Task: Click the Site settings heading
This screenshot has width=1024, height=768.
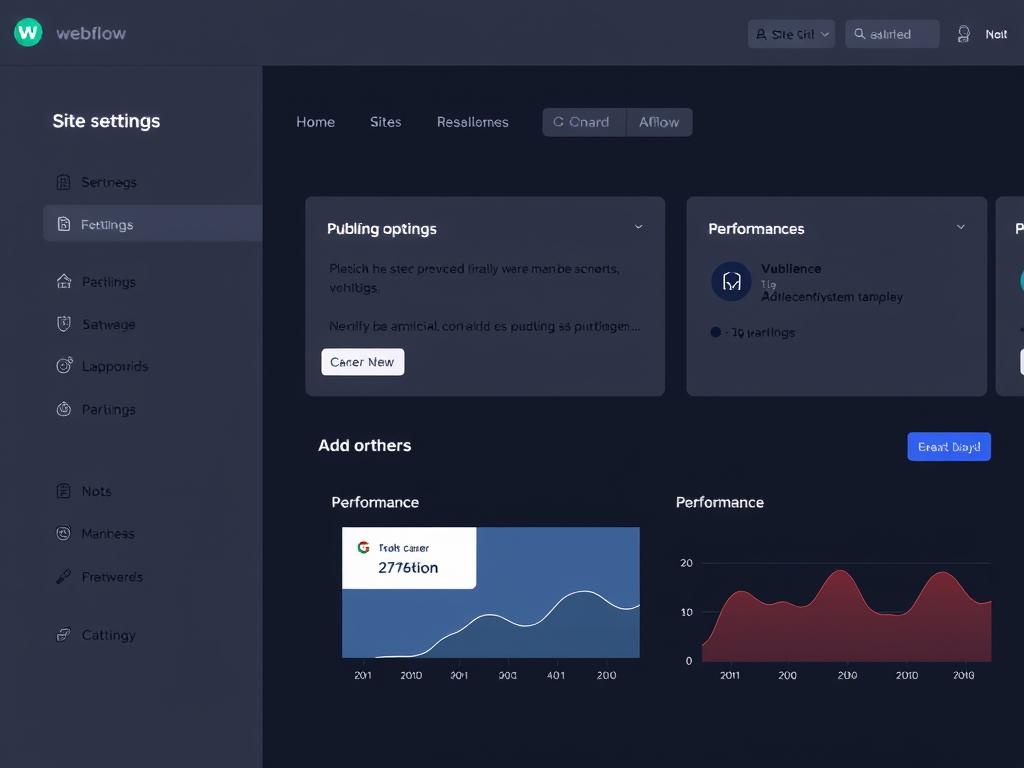Action: coord(106,121)
